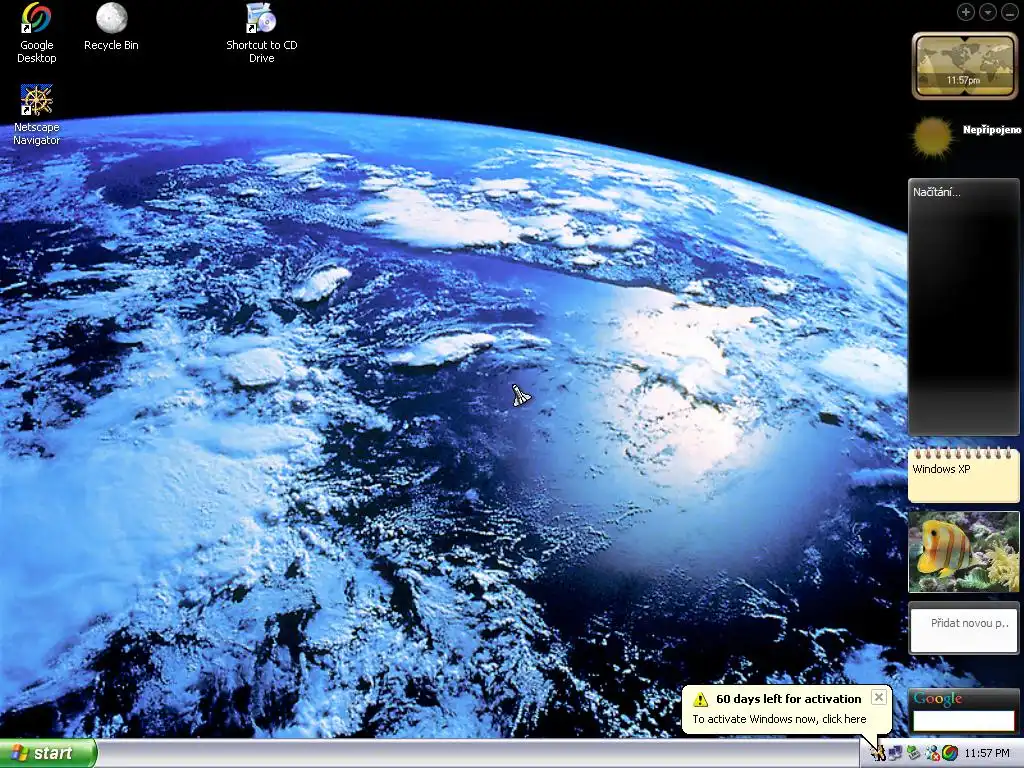Image resolution: width=1024 pixels, height=768 pixels.
Task: Click the "60 days left for activation" title
Action: (788, 699)
